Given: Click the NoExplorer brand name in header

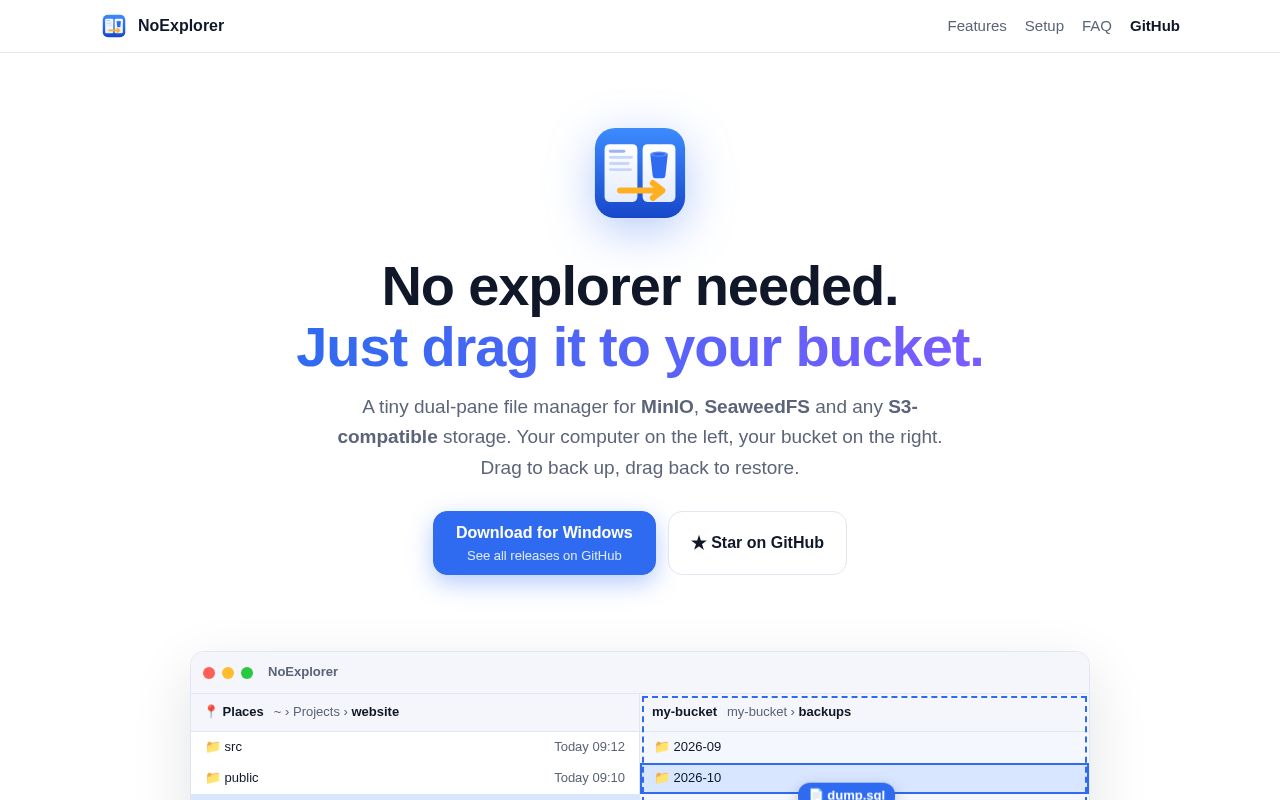Looking at the screenshot, I should pos(181,26).
